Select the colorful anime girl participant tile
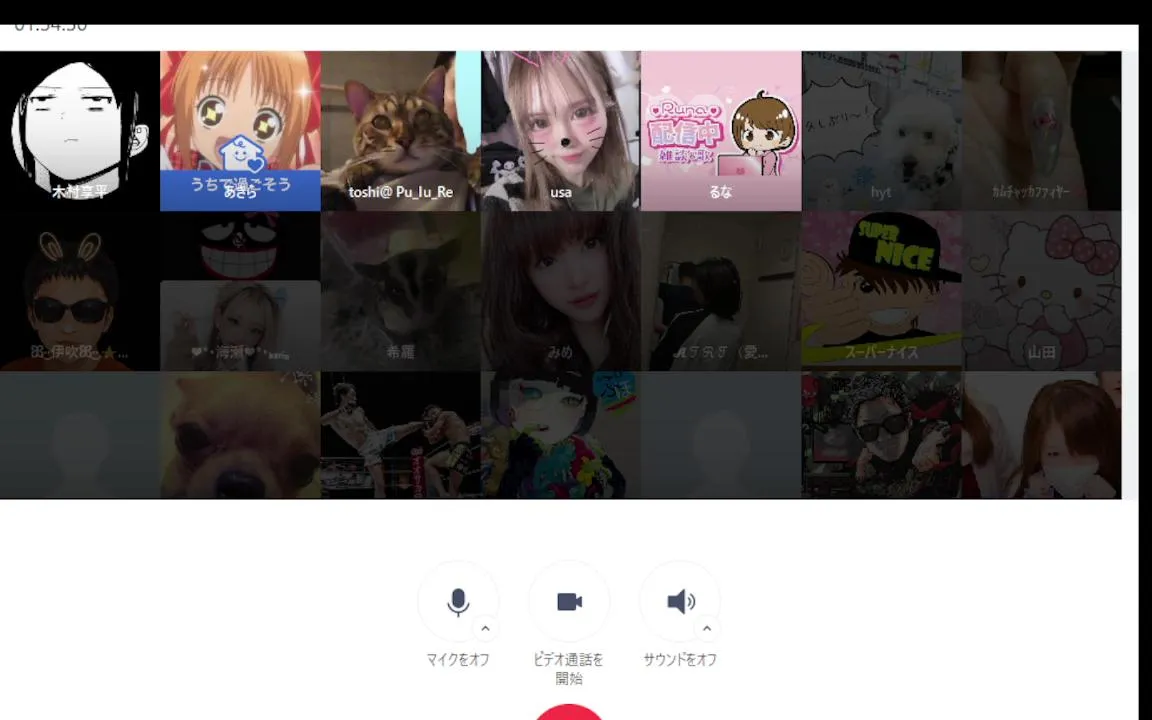1152x720 pixels. click(x=561, y=435)
